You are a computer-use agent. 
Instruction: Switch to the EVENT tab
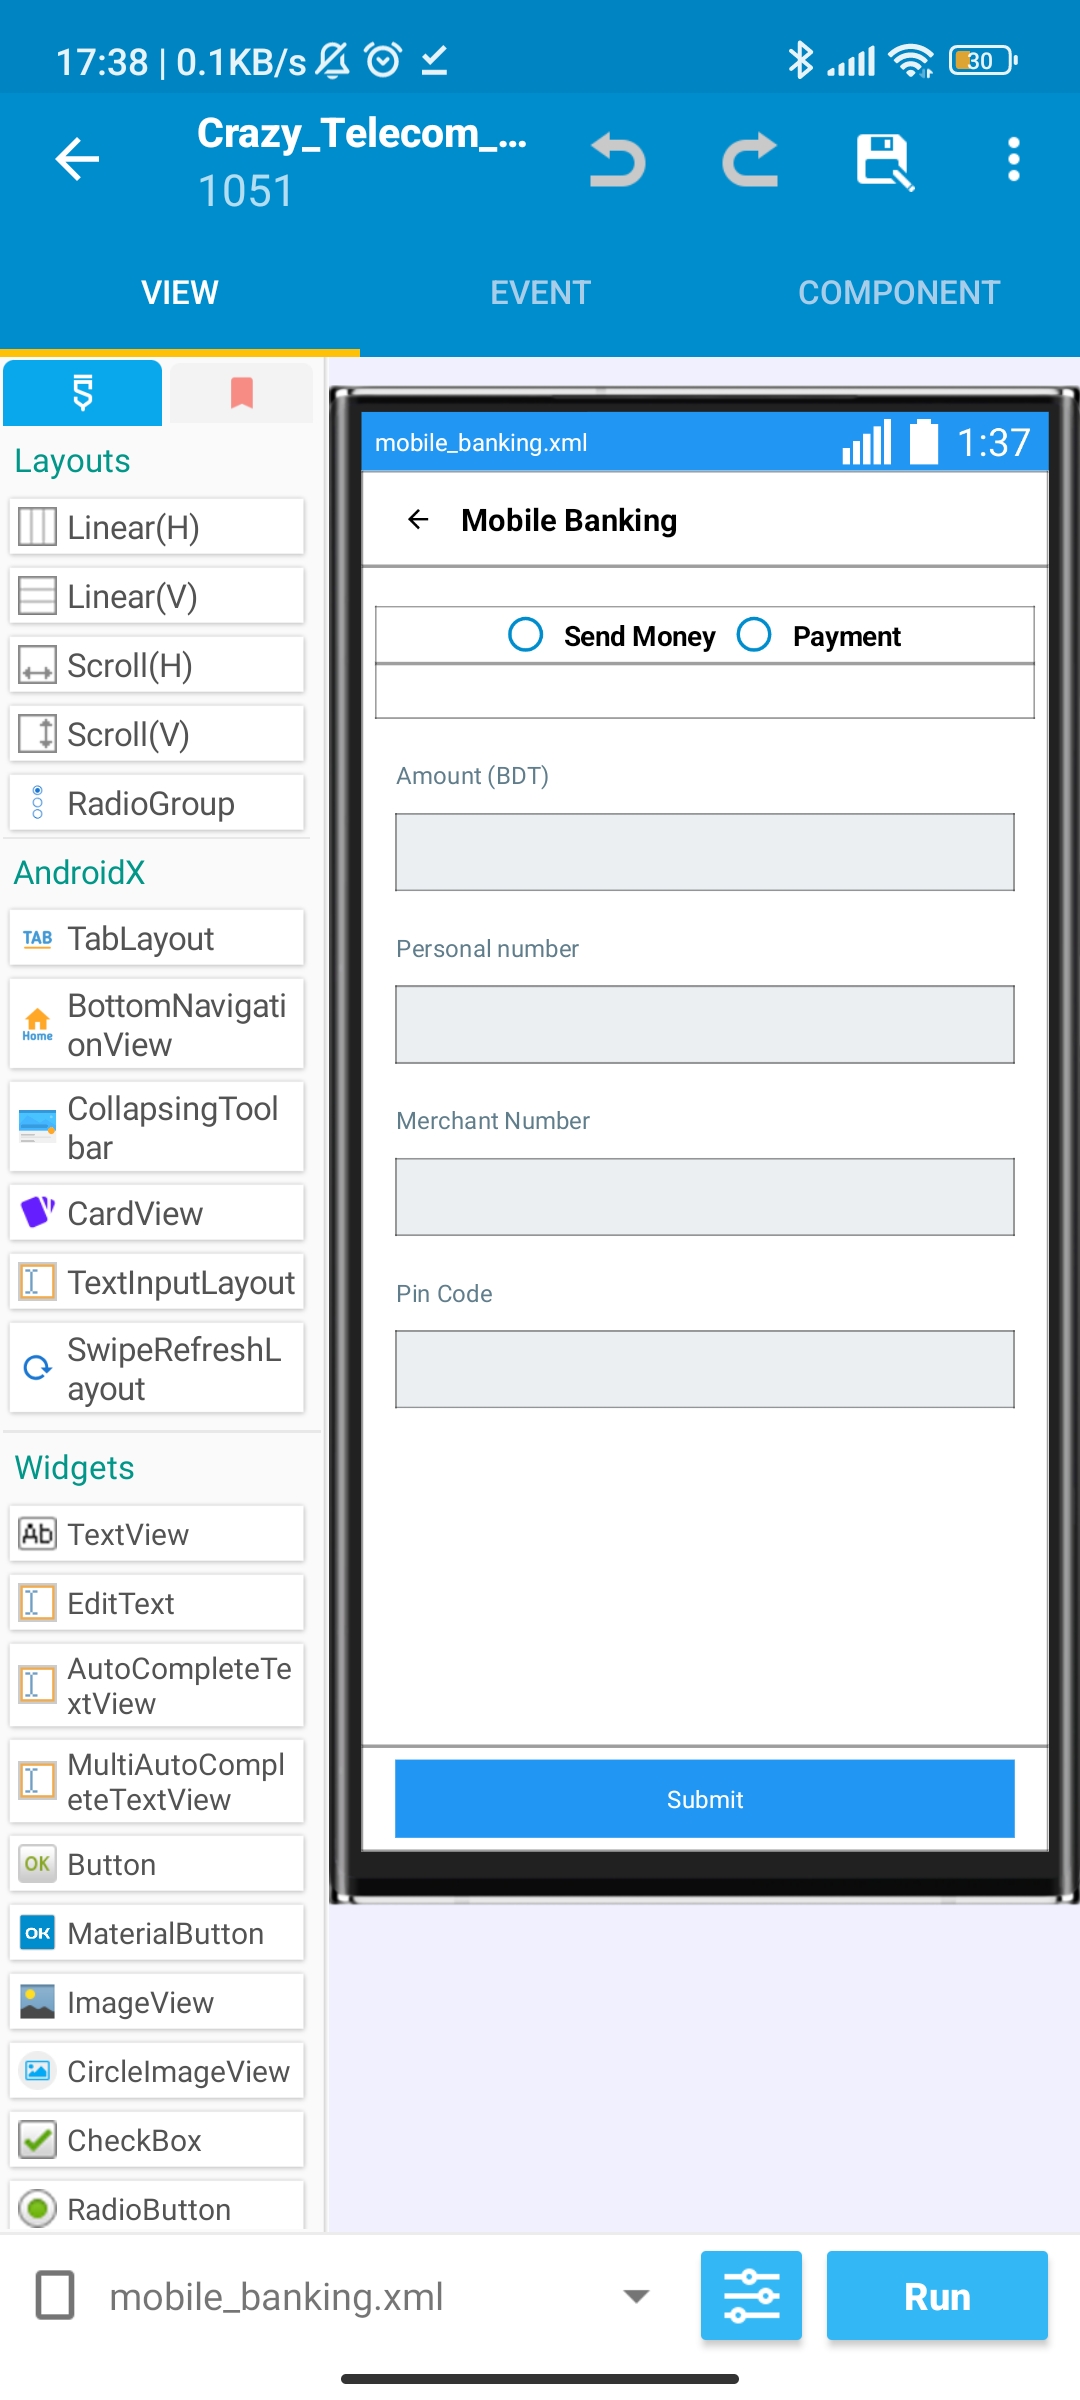click(540, 293)
